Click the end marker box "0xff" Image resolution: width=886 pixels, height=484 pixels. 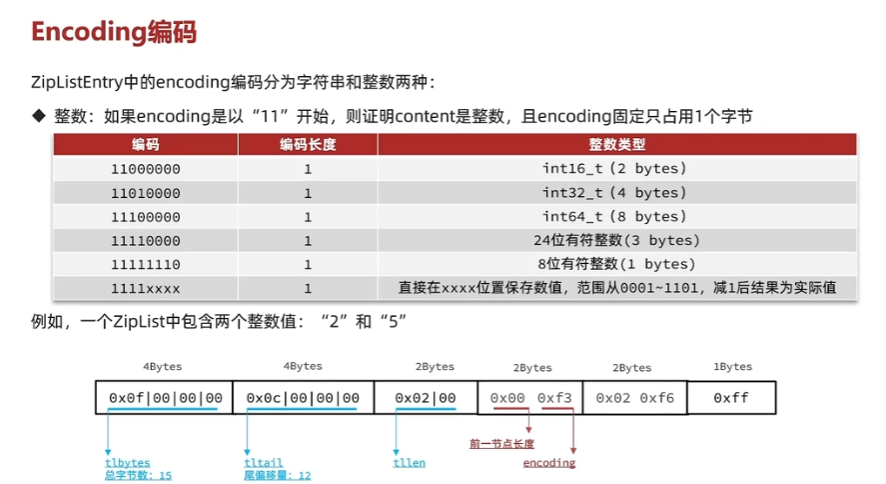coord(732,398)
